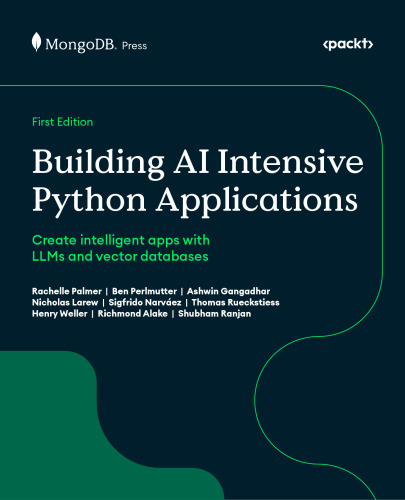Click the title line 'Python Applications'

coord(195,201)
